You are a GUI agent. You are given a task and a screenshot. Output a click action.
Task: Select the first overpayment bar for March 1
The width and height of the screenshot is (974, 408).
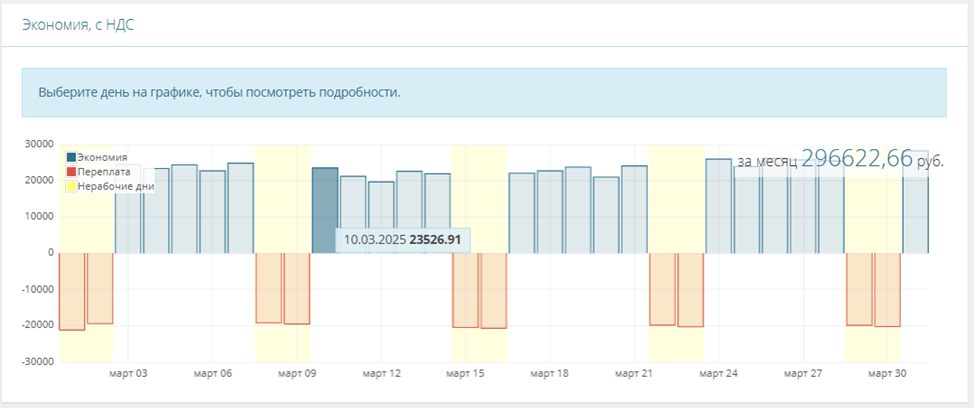point(72,291)
